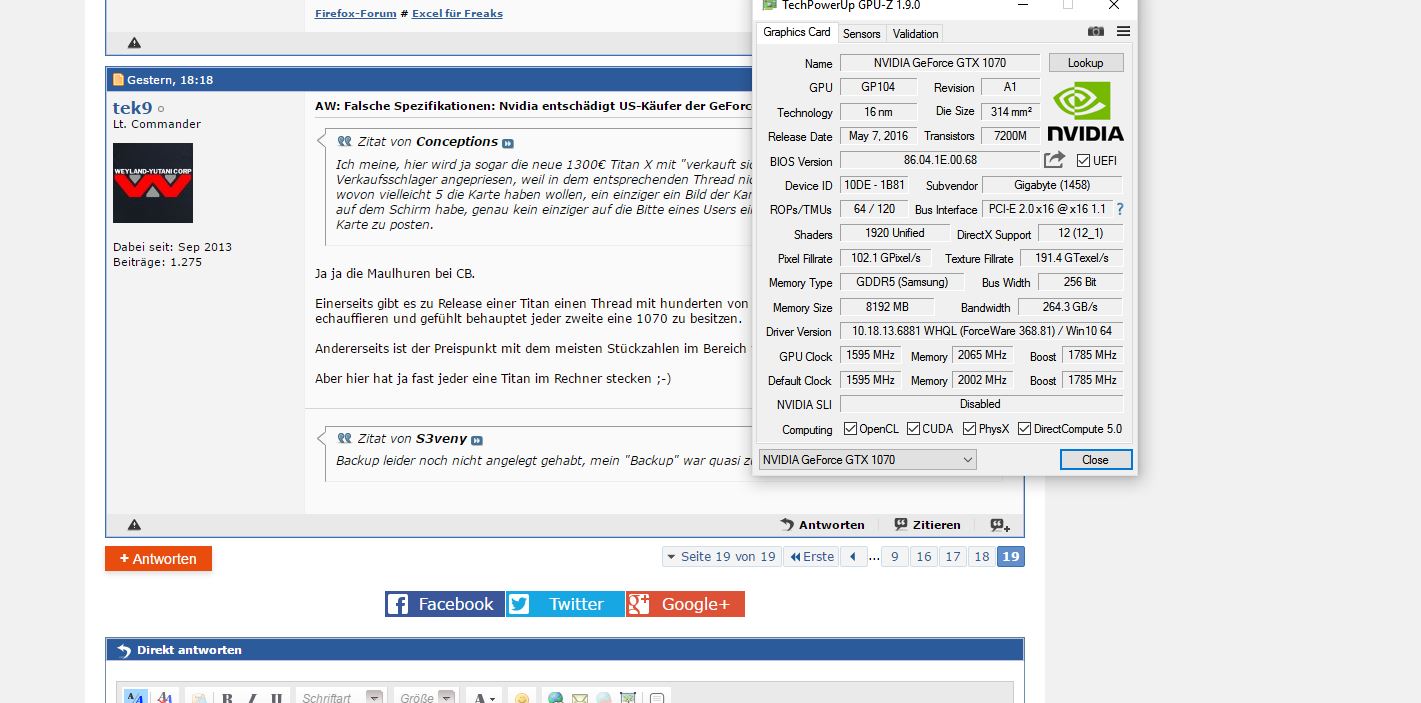The height and width of the screenshot is (703, 1421).
Task: Click the Lookup button in GPU-Z
Action: pyautogui.click(x=1085, y=63)
